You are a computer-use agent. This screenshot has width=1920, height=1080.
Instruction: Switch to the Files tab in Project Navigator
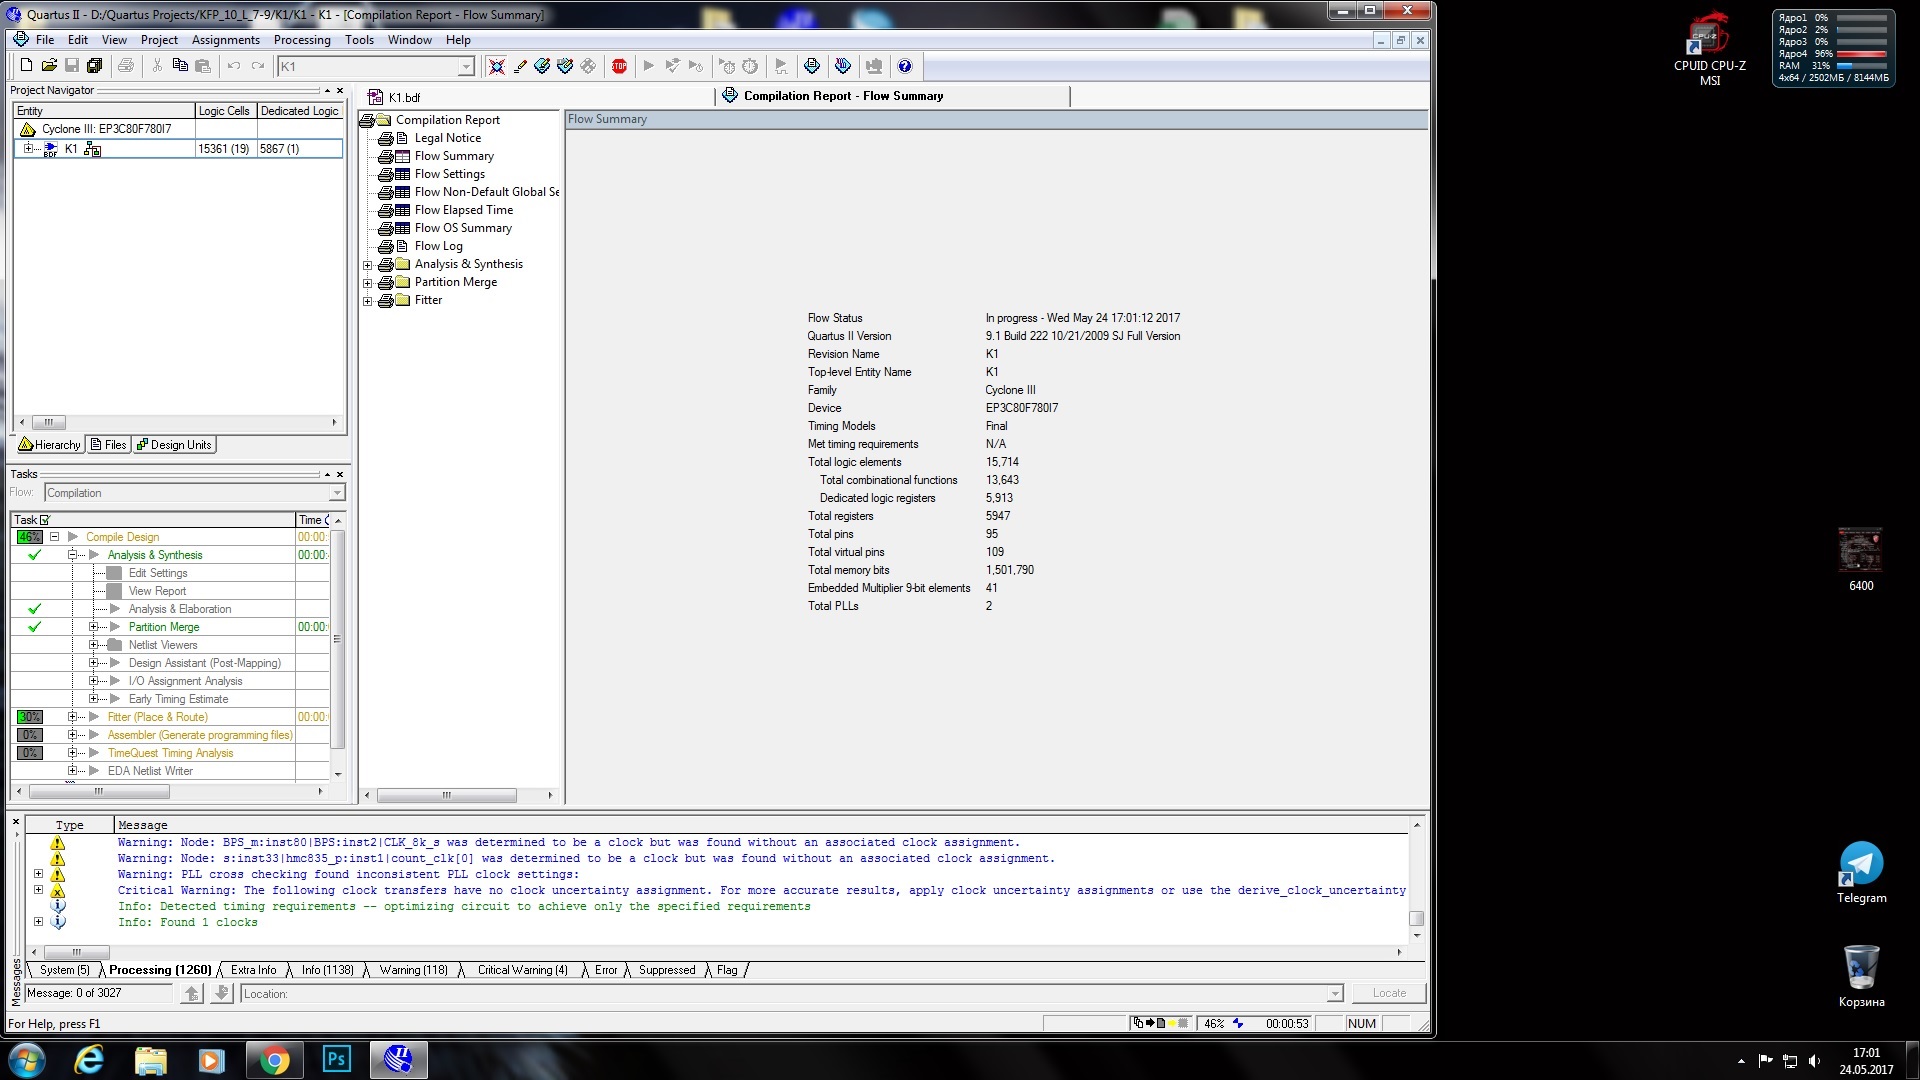pos(109,445)
